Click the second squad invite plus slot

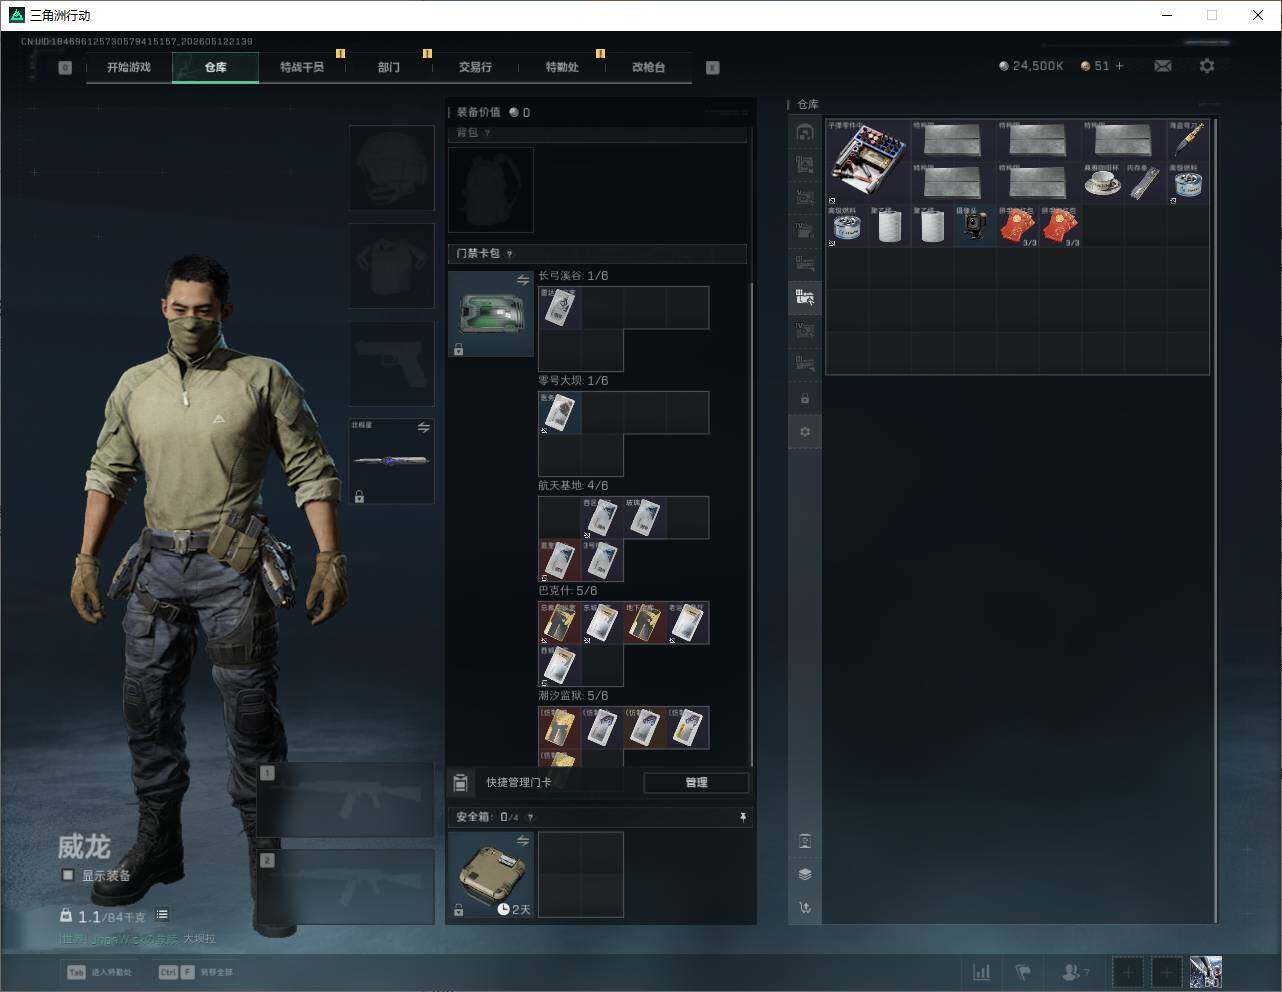(x=1166, y=972)
